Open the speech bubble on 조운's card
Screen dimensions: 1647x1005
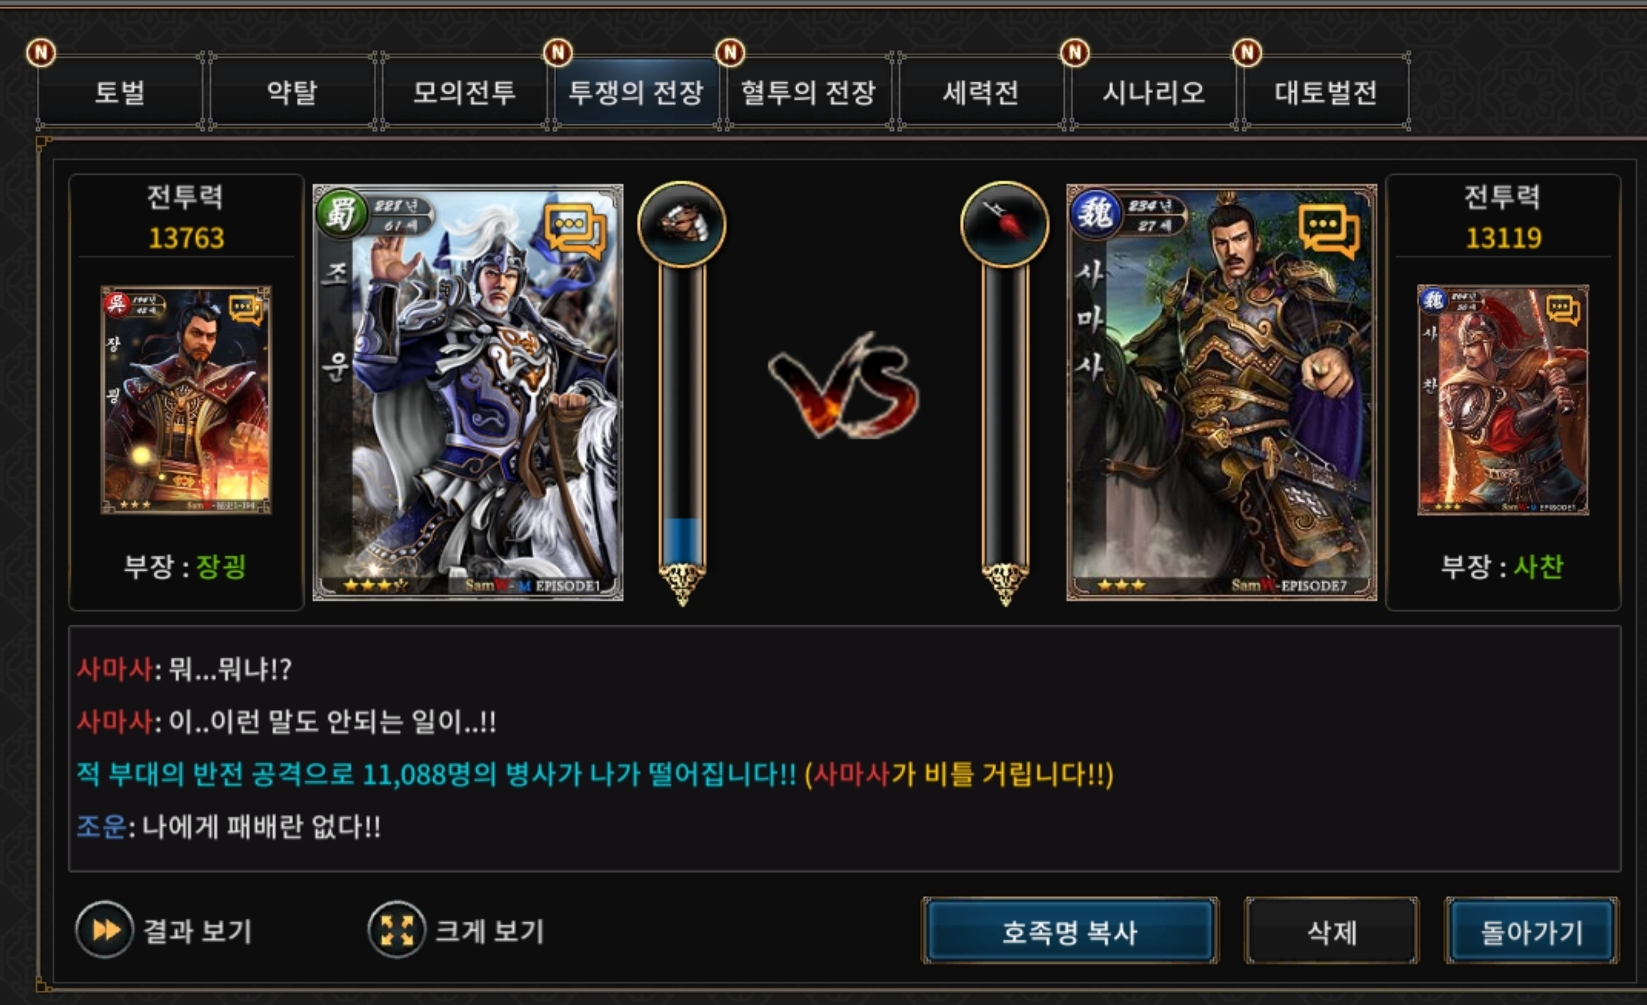click(x=575, y=231)
